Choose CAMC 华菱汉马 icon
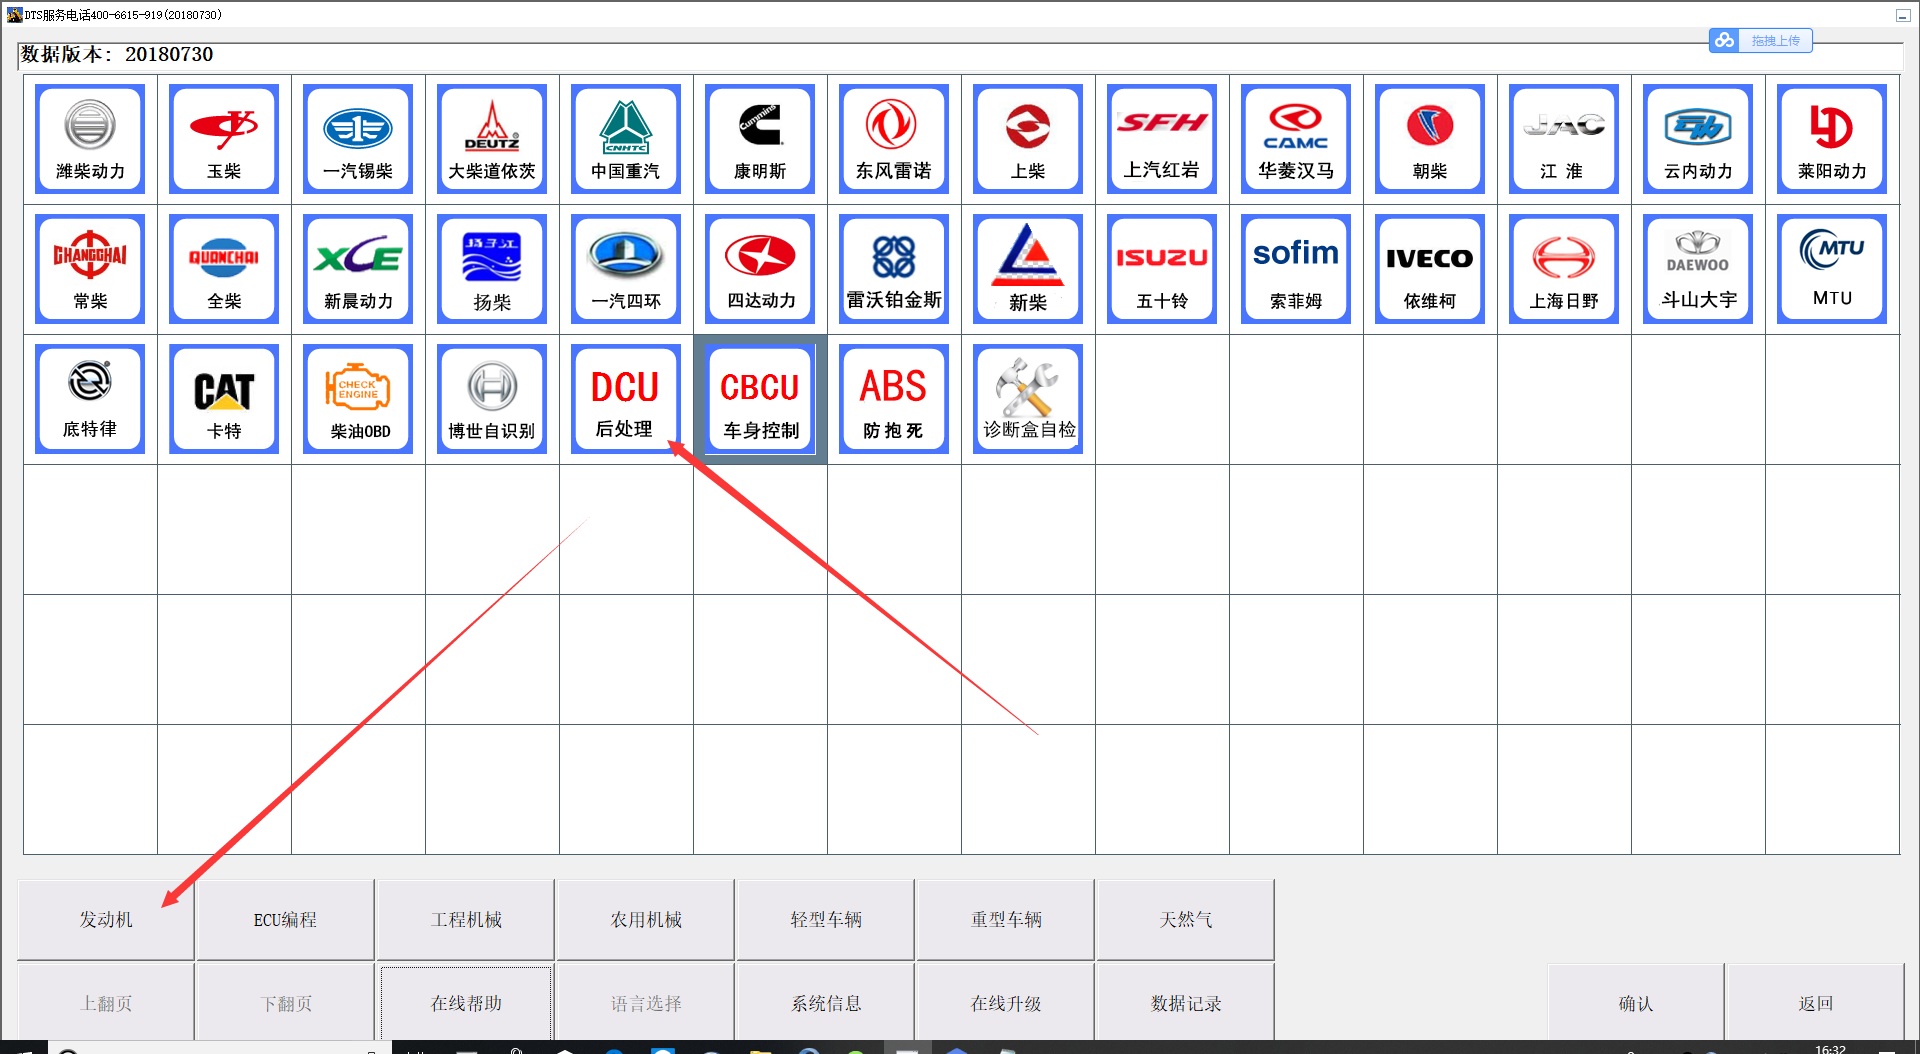Image resolution: width=1920 pixels, height=1054 pixels. coord(1296,139)
